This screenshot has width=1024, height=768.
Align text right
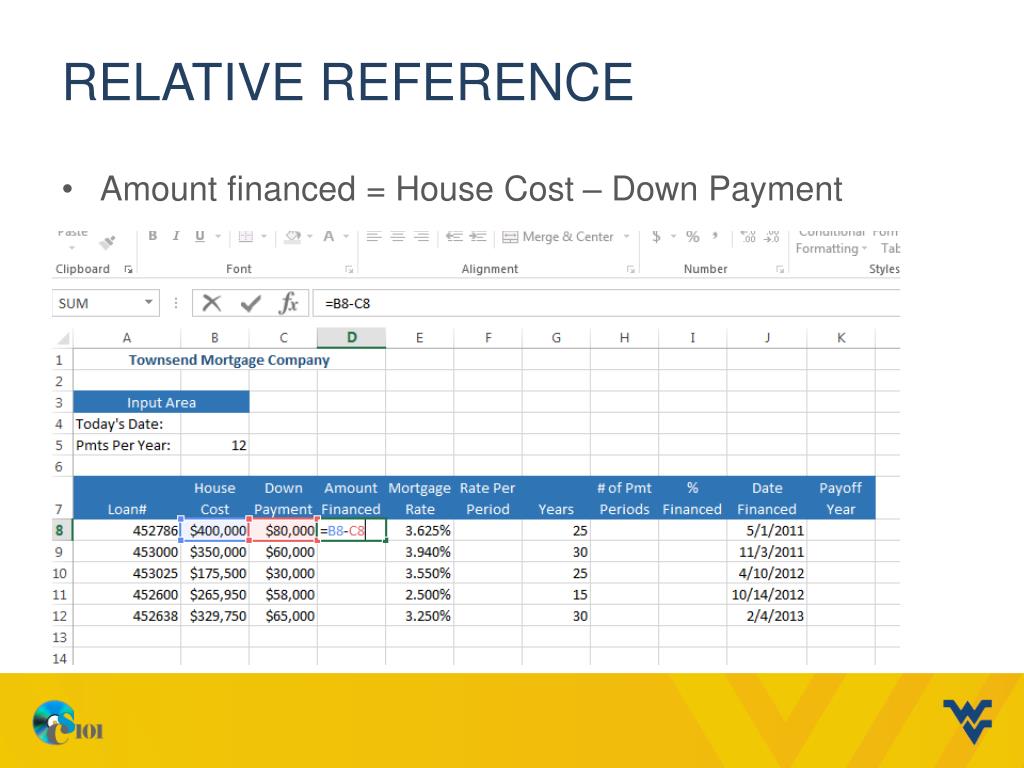[x=423, y=236]
